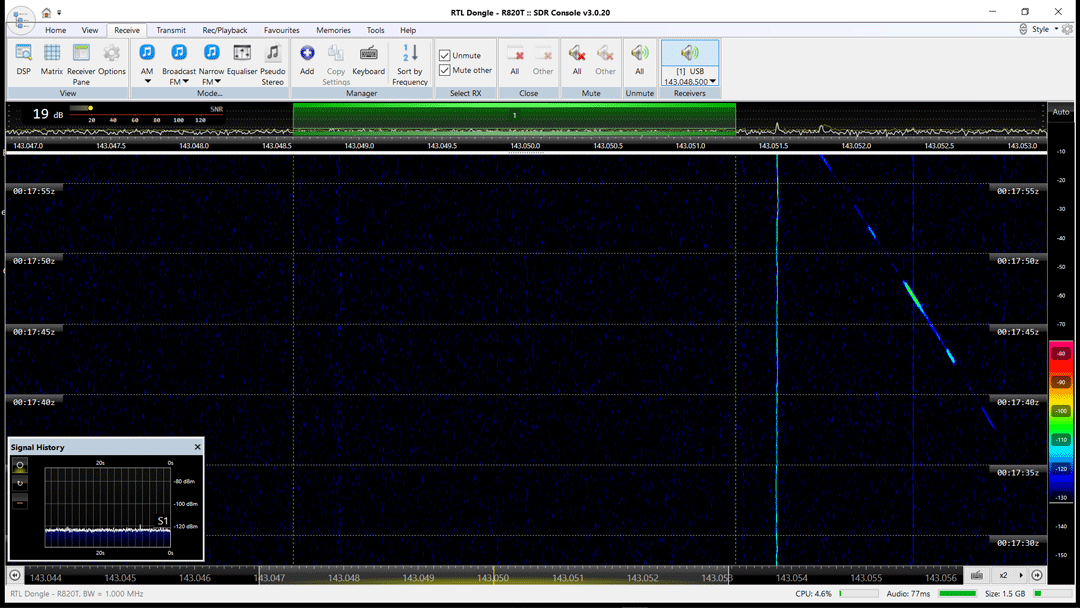Viewport: 1080px width, 608px height.
Task: Mute Other receivers
Action: 605,60
